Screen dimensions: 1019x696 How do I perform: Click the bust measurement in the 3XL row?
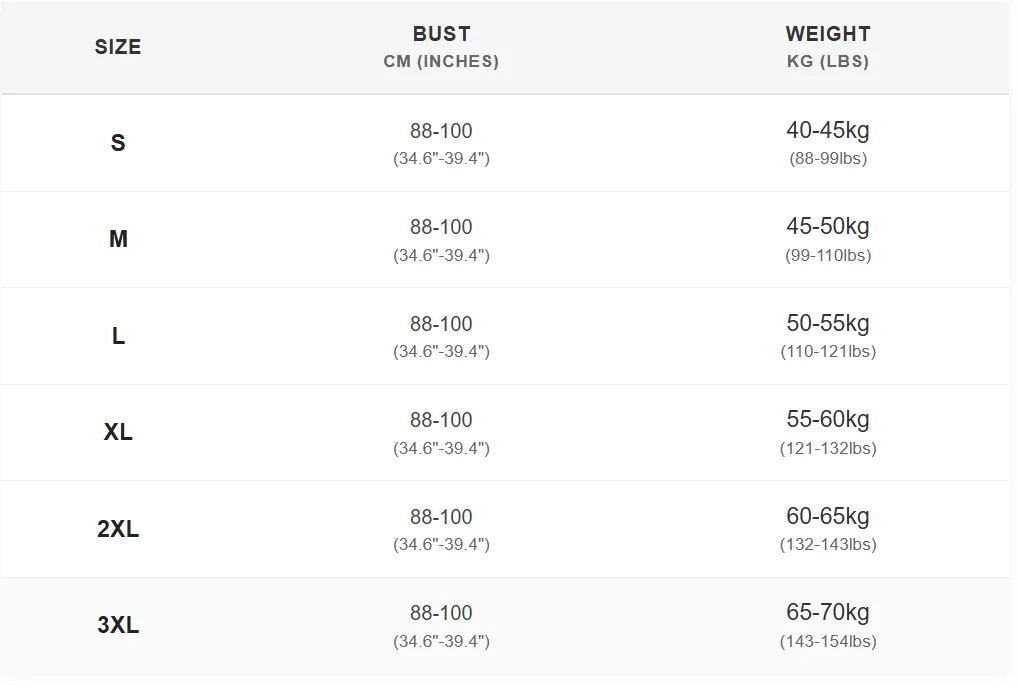[x=441, y=613]
